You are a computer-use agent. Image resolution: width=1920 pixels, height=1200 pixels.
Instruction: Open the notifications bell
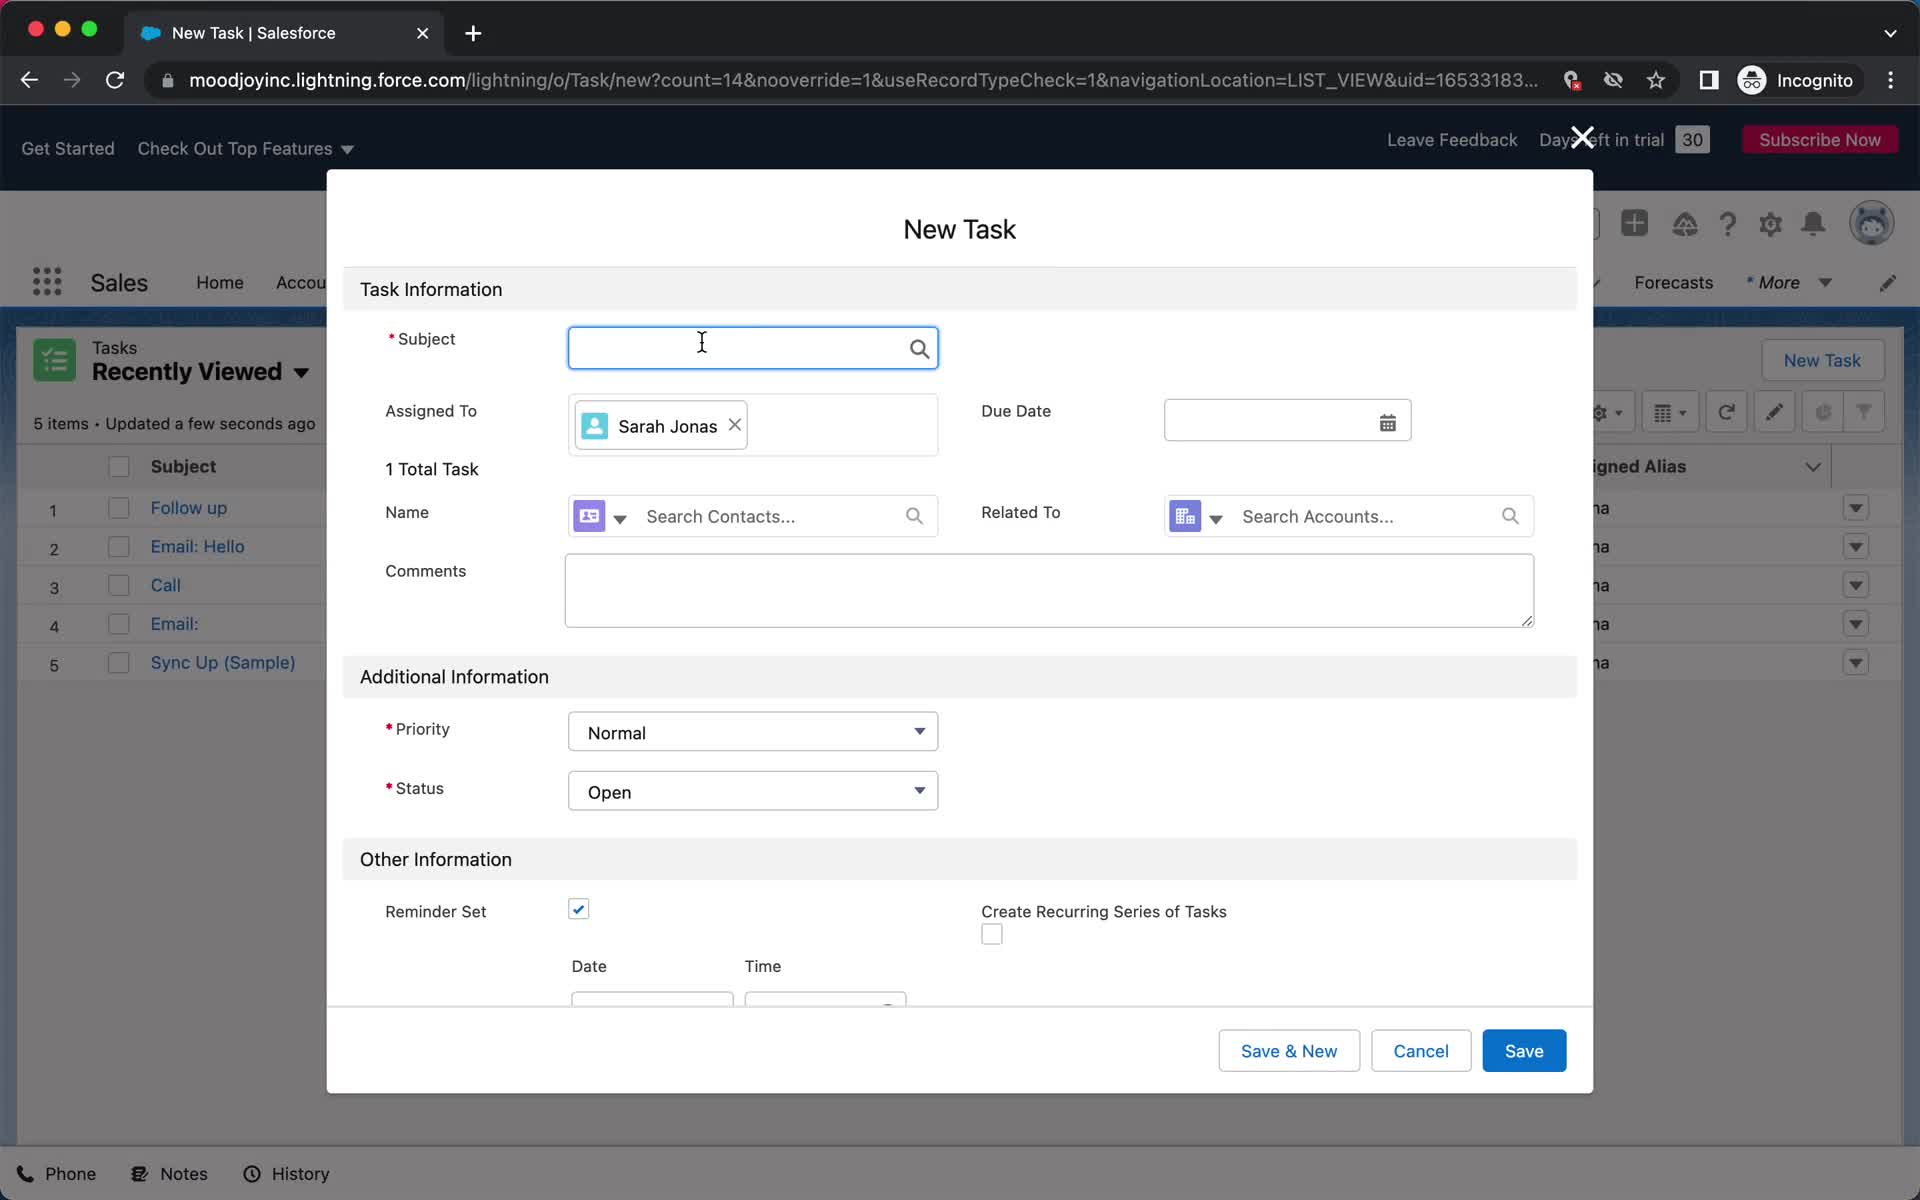click(x=1813, y=224)
